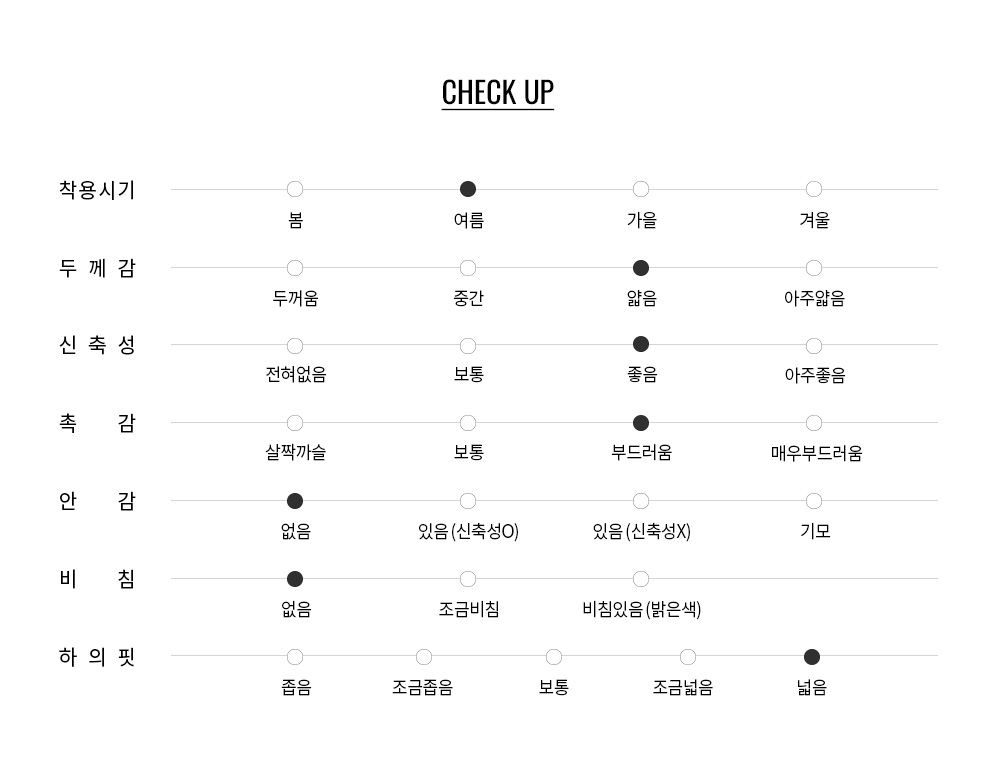Choose 겨울 in the 착용시기 row
1000x777 pixels.
pyautogui.click(x=814, y=189)
